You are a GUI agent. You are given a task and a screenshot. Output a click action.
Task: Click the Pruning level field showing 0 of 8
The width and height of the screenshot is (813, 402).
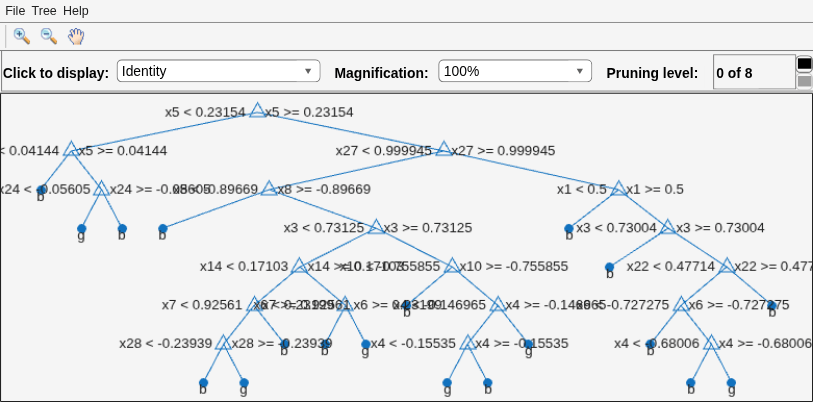click(x=754, y=72)
